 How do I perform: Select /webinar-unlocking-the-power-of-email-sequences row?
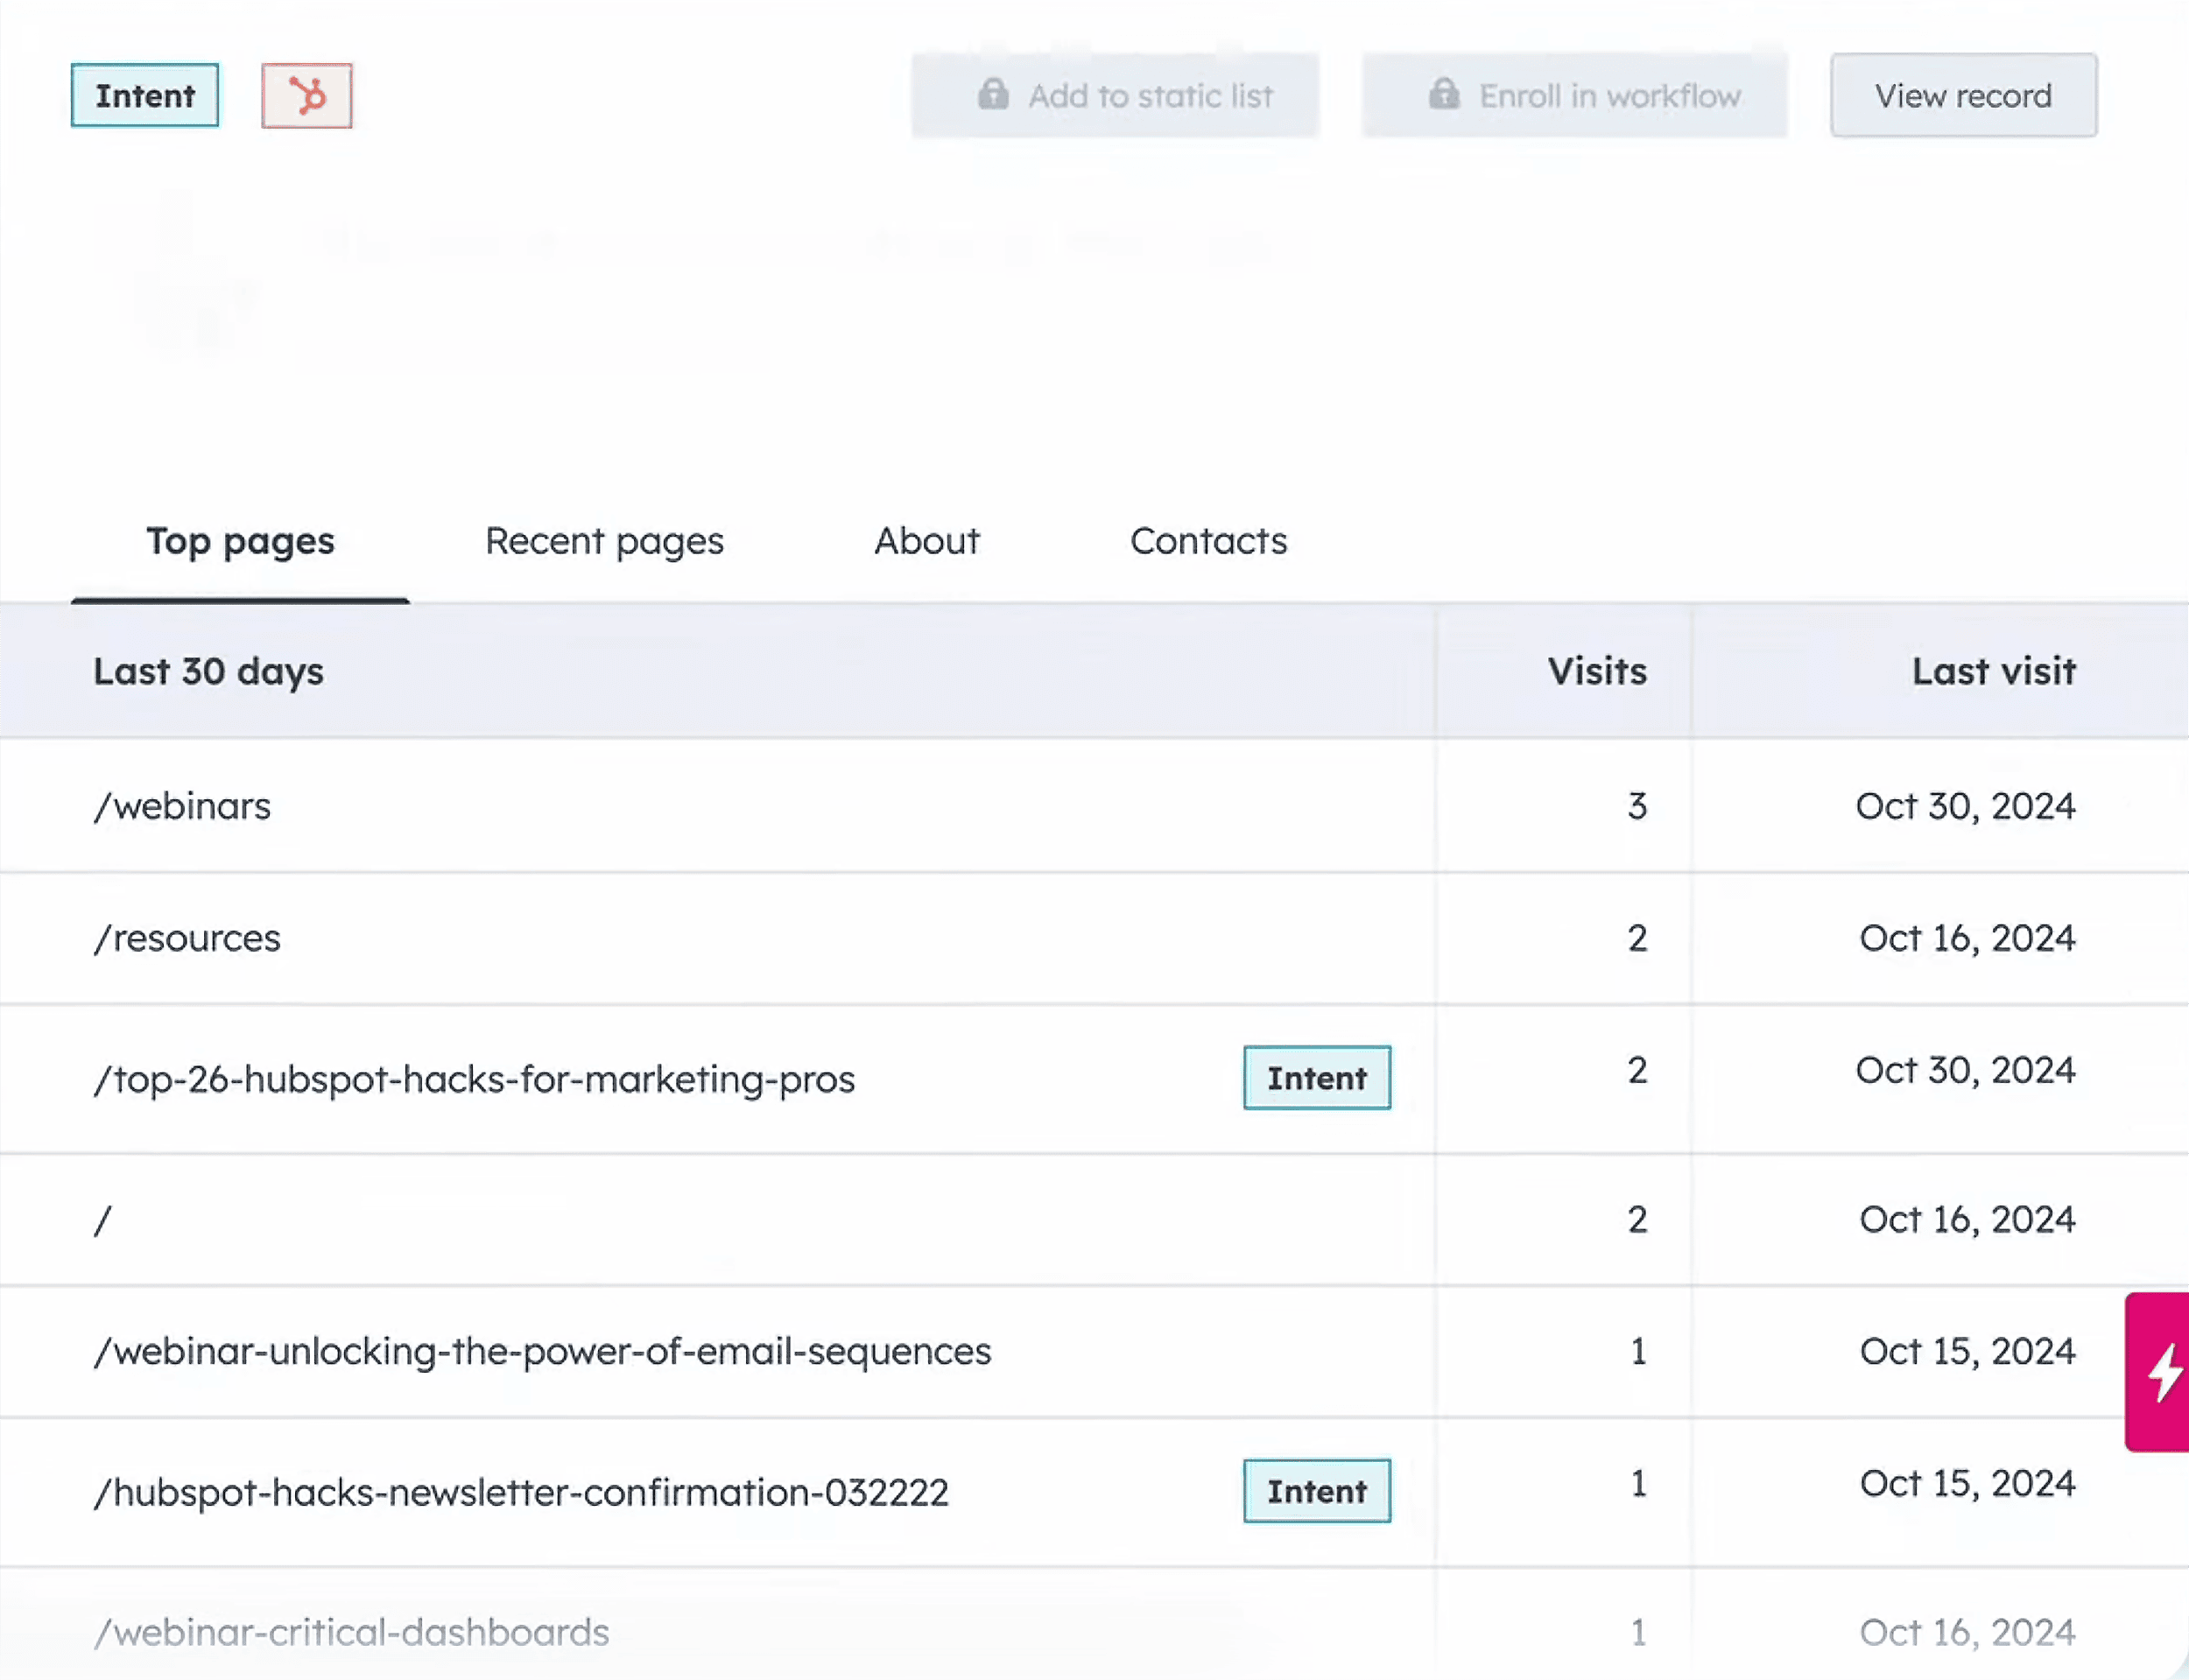coord(1094,1352)
